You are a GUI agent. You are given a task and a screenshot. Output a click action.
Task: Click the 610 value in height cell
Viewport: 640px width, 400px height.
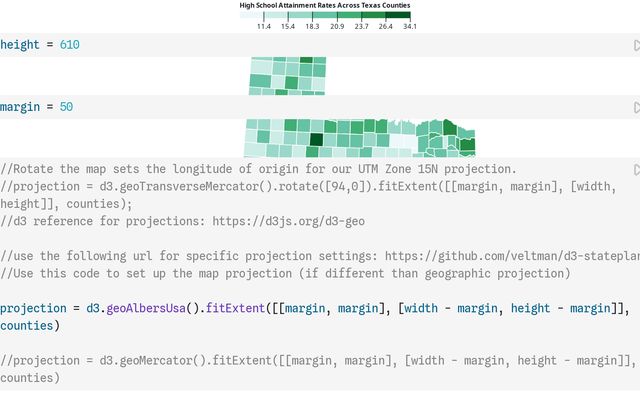[69, 45]
